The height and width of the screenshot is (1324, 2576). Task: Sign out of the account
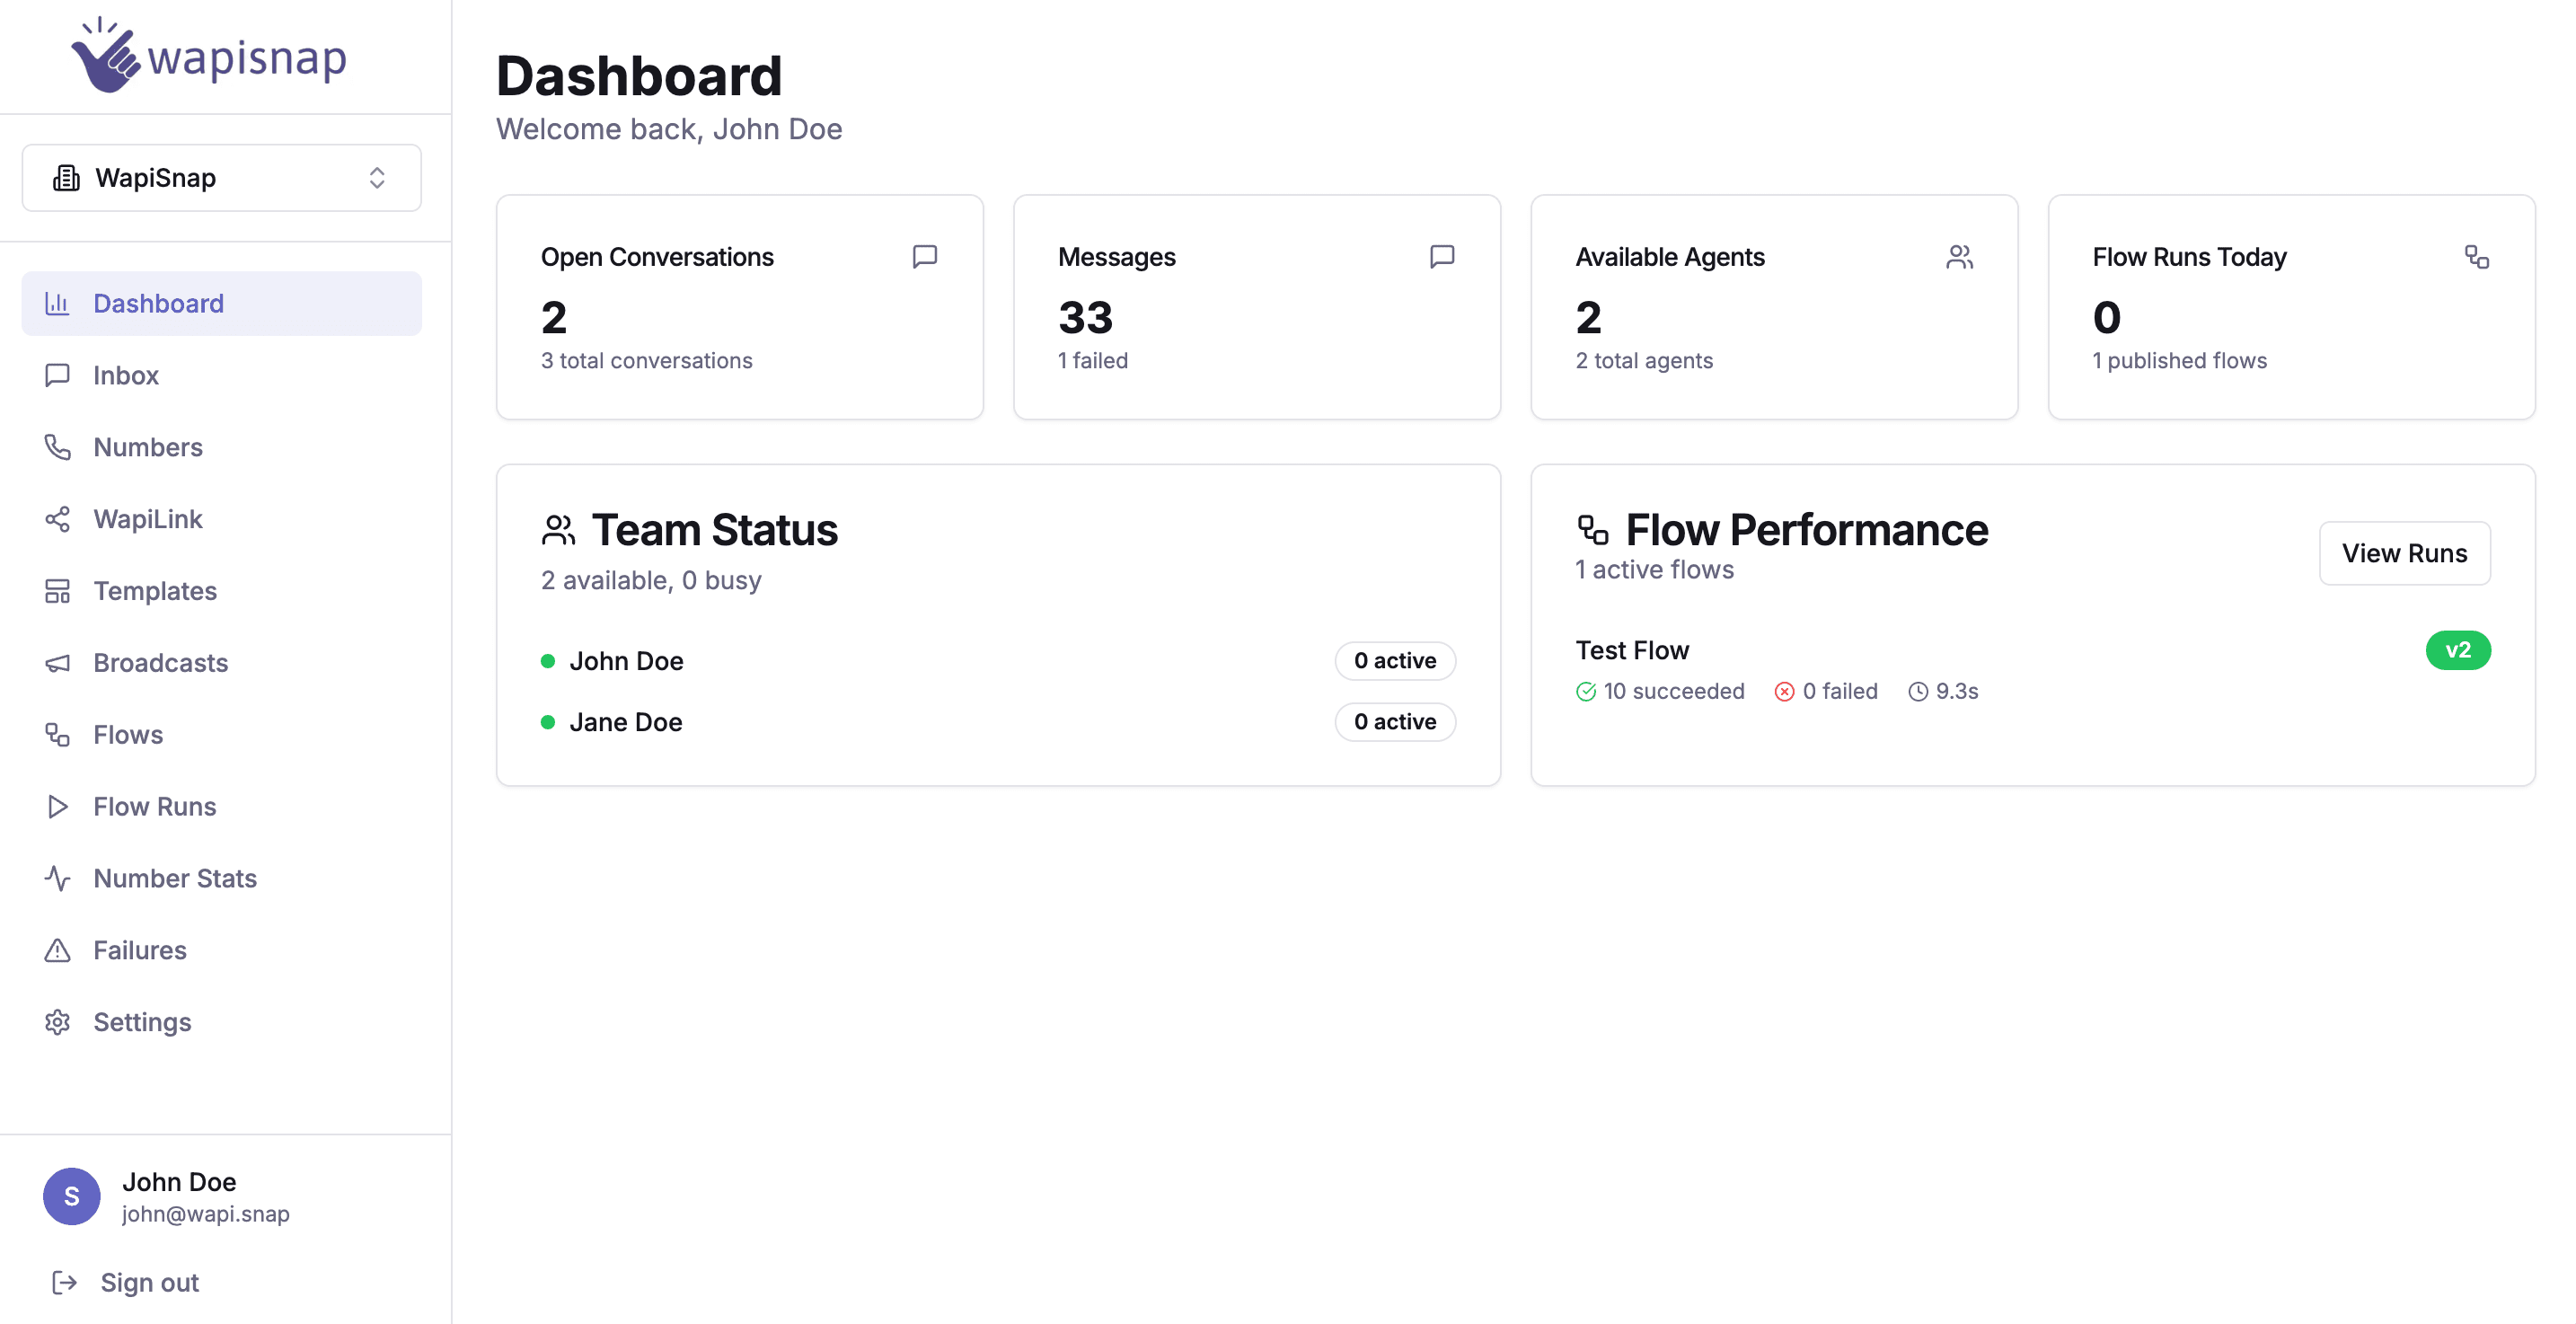(x=148, y=1282)
